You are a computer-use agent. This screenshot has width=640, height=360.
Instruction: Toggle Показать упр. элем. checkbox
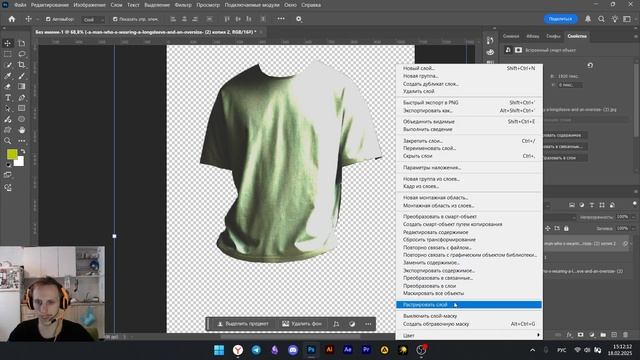pos(115,19)
